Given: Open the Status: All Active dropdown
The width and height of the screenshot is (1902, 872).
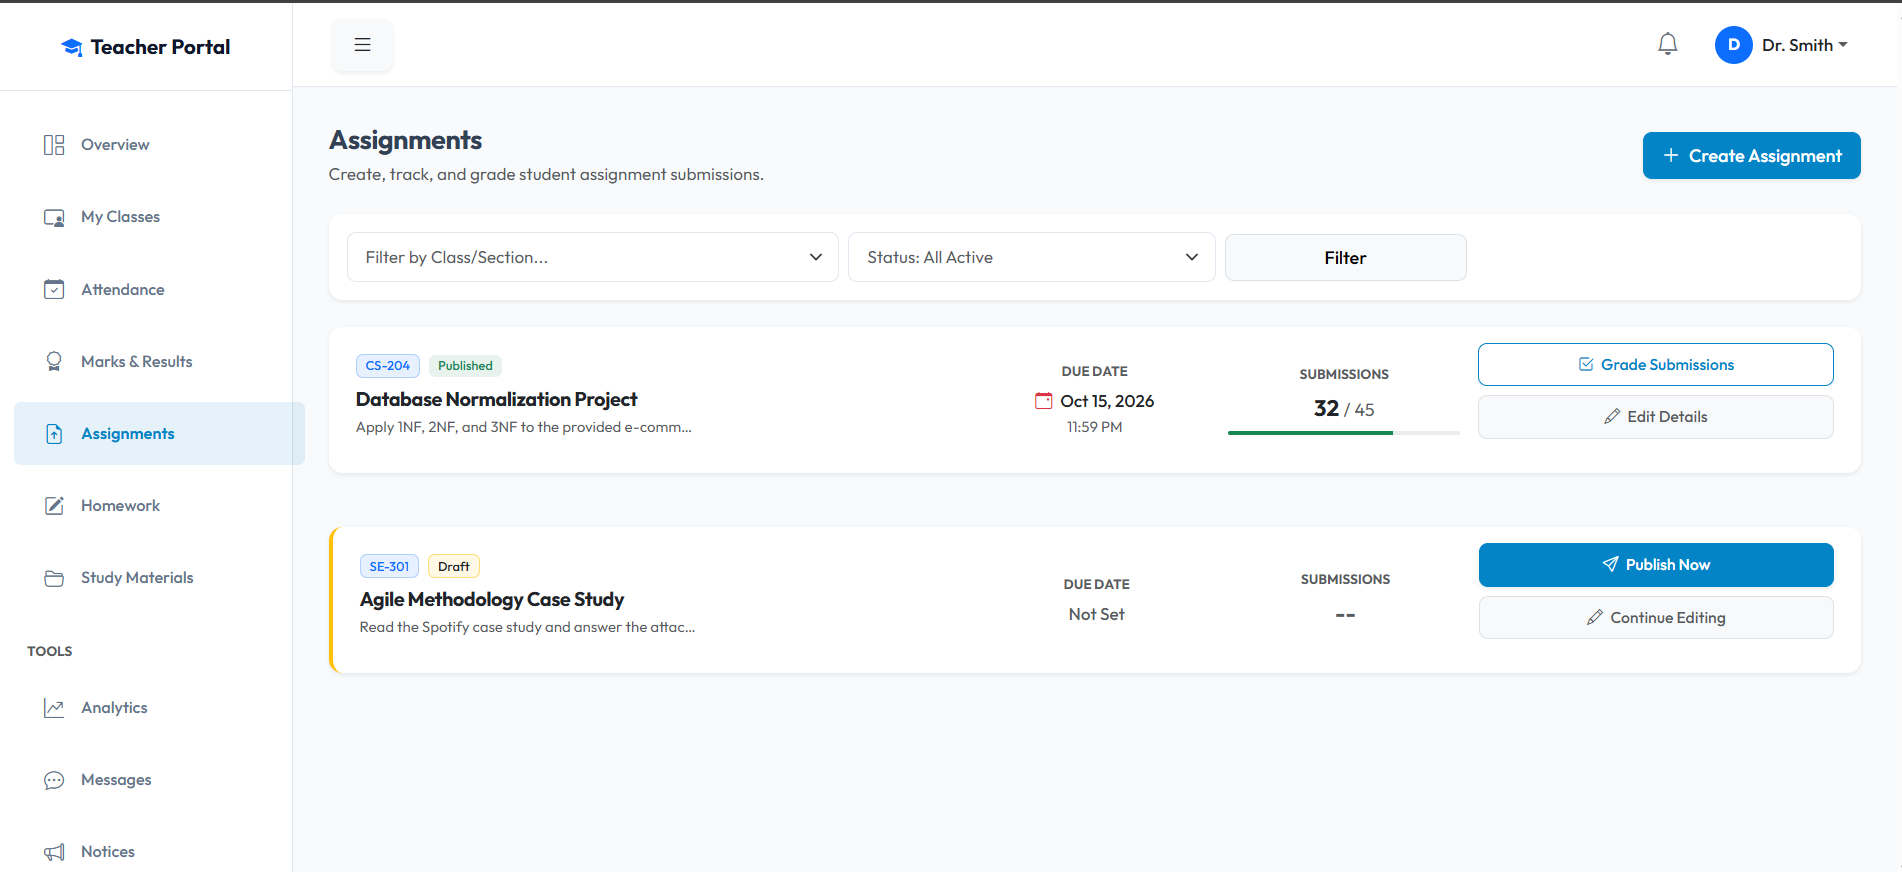Looking at the screenshot, I should (1031, 258).
